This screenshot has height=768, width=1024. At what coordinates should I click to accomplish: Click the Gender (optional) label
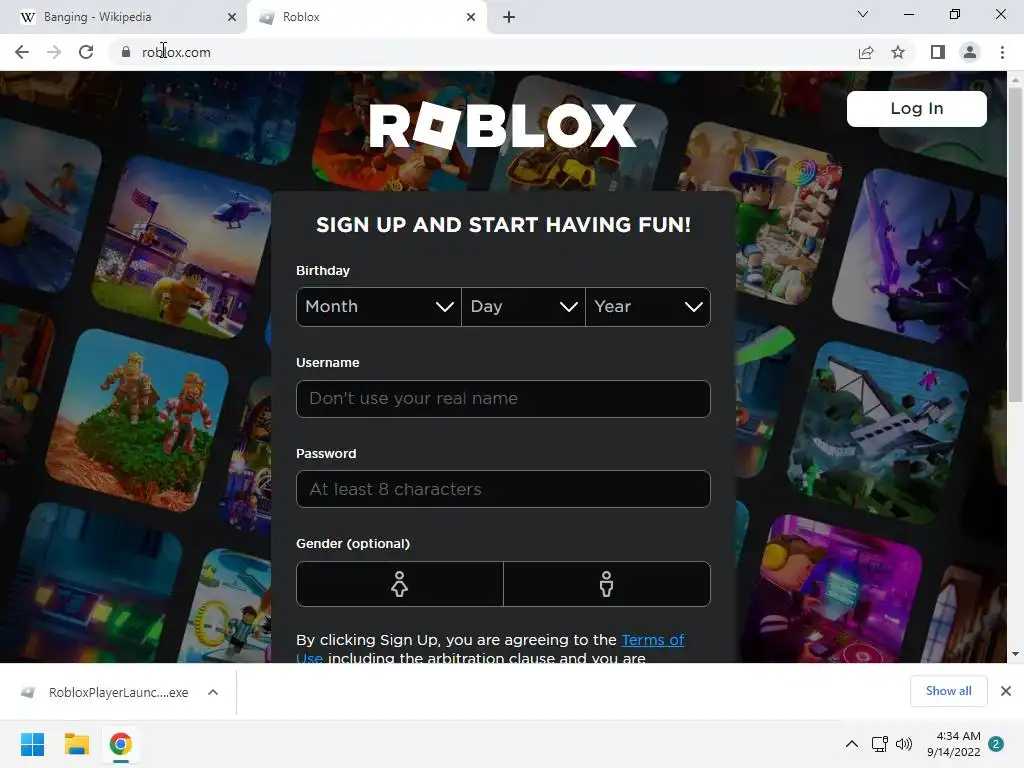(353, 543)
